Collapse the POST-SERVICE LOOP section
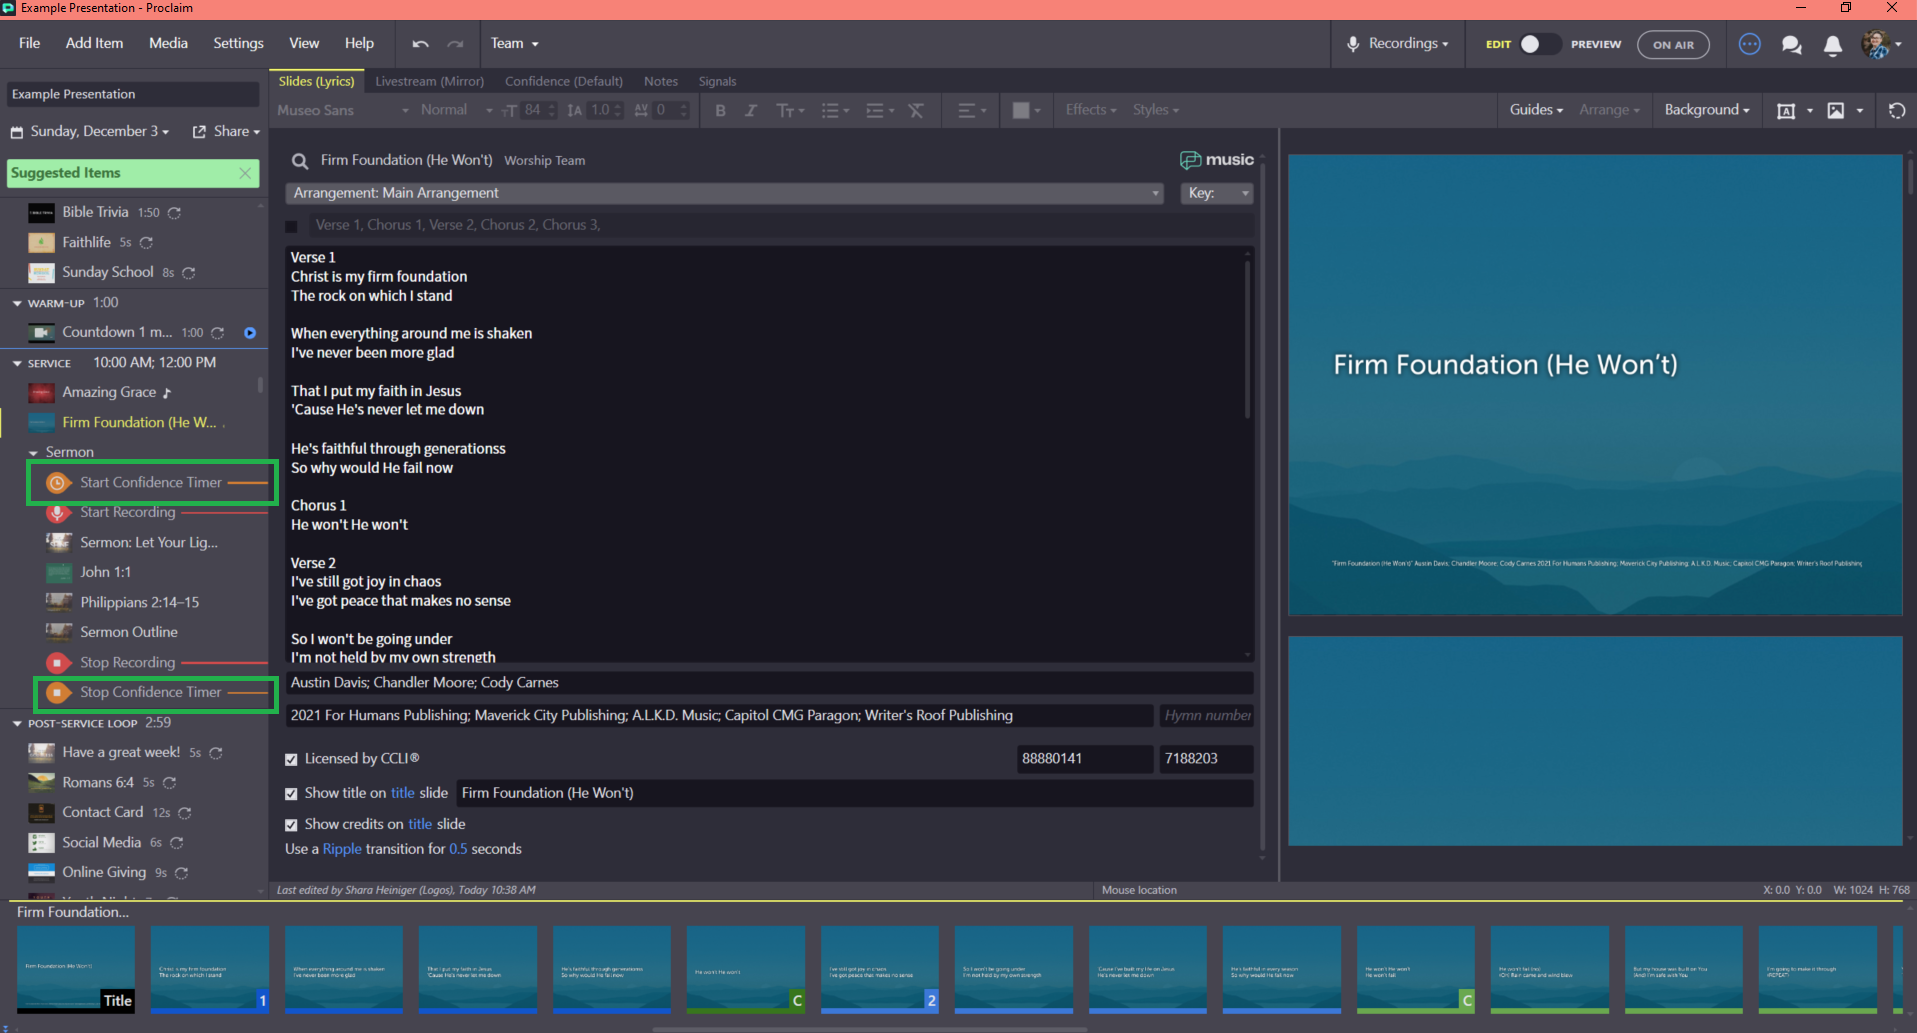 tap(17, 723)
